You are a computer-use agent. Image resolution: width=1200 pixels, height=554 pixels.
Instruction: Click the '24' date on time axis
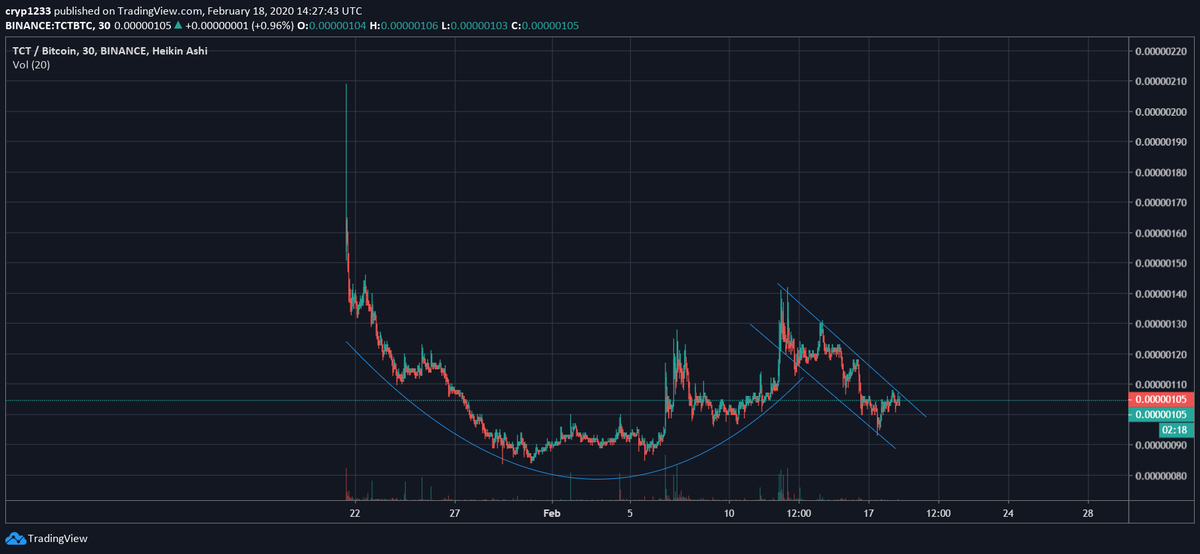[1008, 512]
